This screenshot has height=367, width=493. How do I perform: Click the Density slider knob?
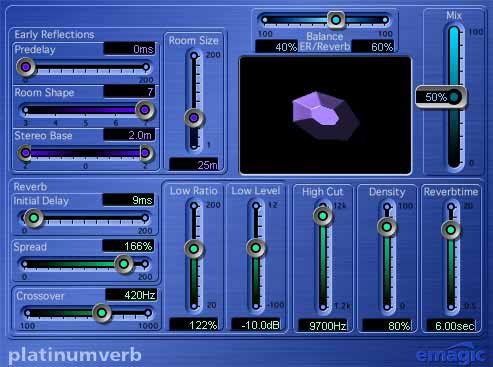point(387,227)
